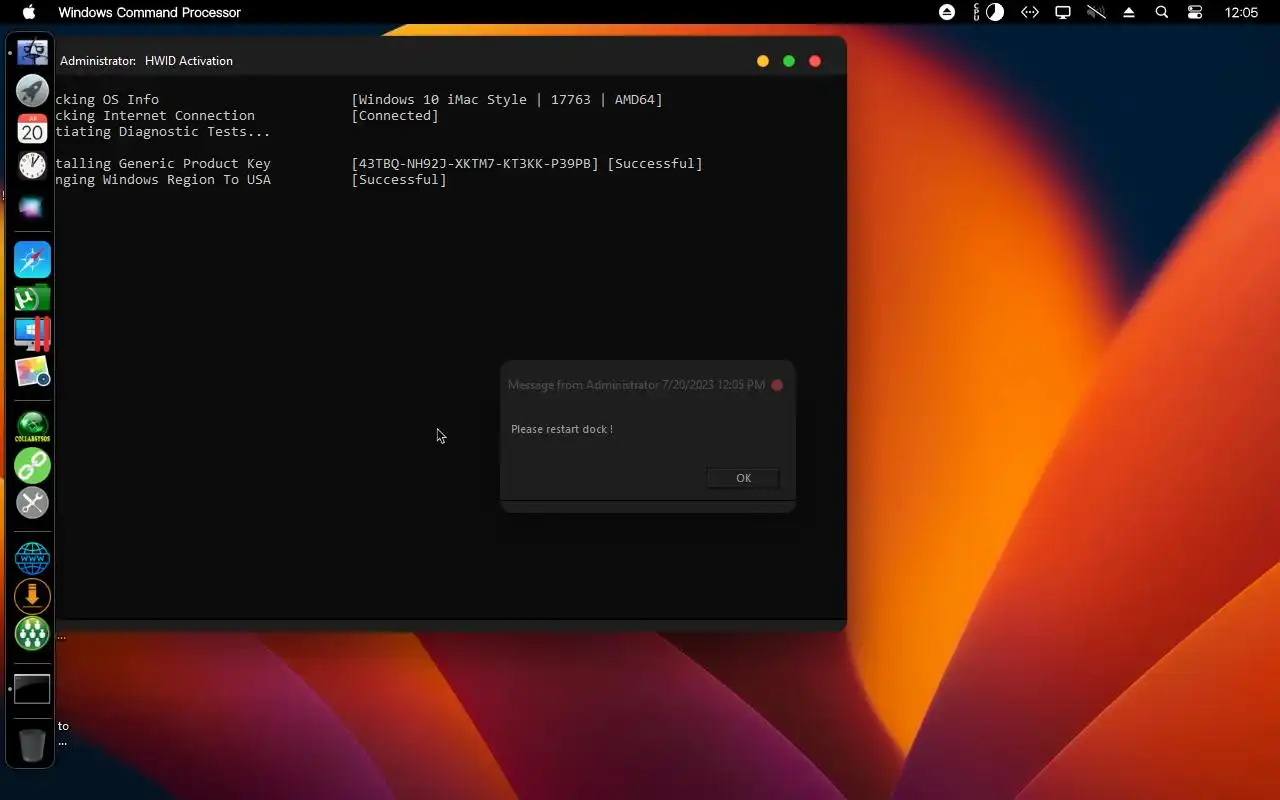1280x800 pixels.
Task: Select the '[Windows 10 iMac Style | 17763 | AMD64]' text
Action: pyautogui.click(x=507, y=99)
